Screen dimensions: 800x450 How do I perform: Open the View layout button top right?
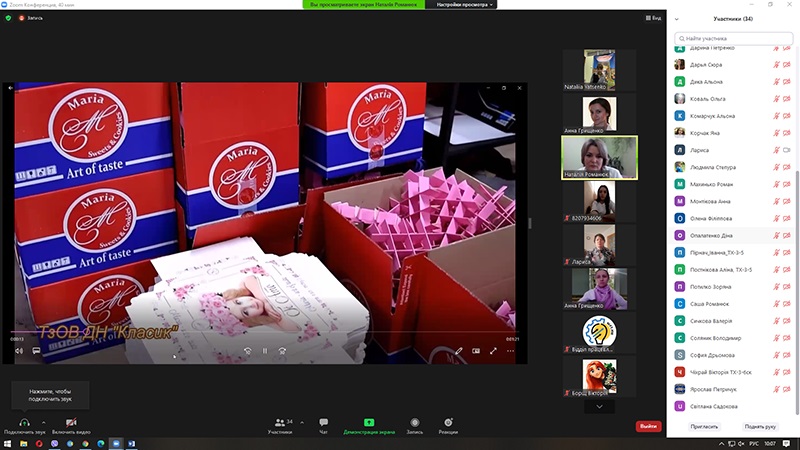coord(653,18)
